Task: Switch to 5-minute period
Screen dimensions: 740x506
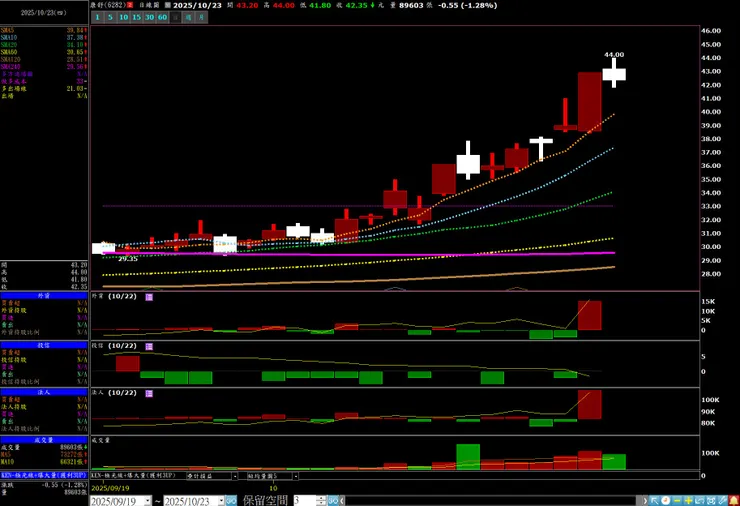Action: click(x=110, y=17)
